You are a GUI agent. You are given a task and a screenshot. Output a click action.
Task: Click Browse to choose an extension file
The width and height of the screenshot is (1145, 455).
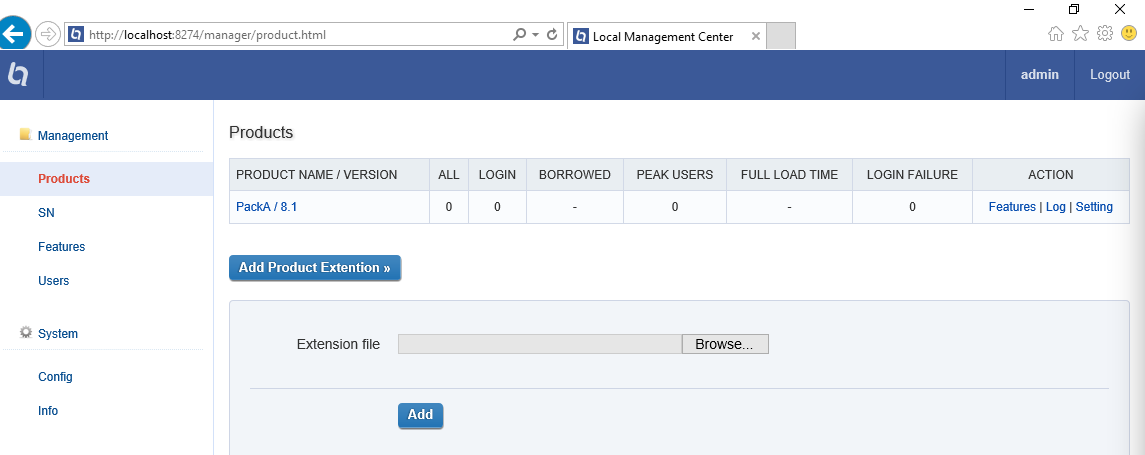tap(724, 344)
